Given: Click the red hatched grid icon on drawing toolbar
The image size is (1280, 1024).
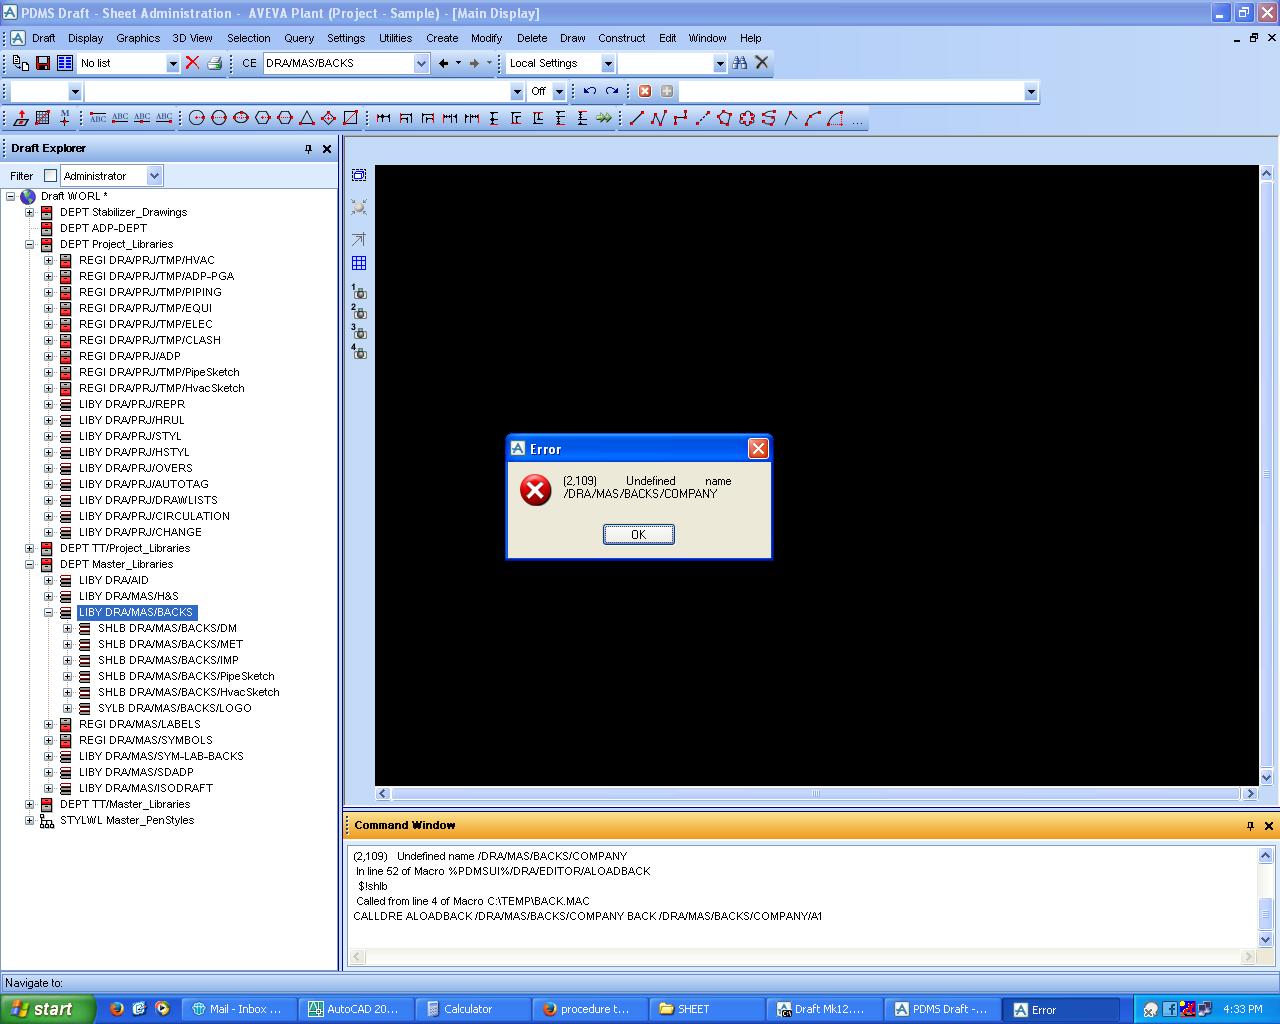Looking at the screenshot, I should click(43, 118).
